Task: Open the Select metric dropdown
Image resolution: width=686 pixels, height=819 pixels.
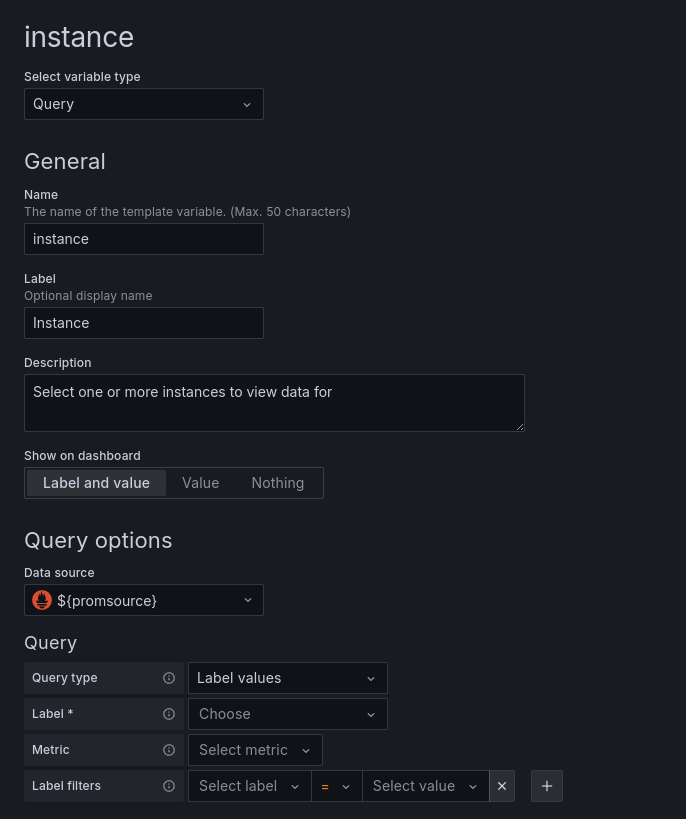Action: pos(255,750)
